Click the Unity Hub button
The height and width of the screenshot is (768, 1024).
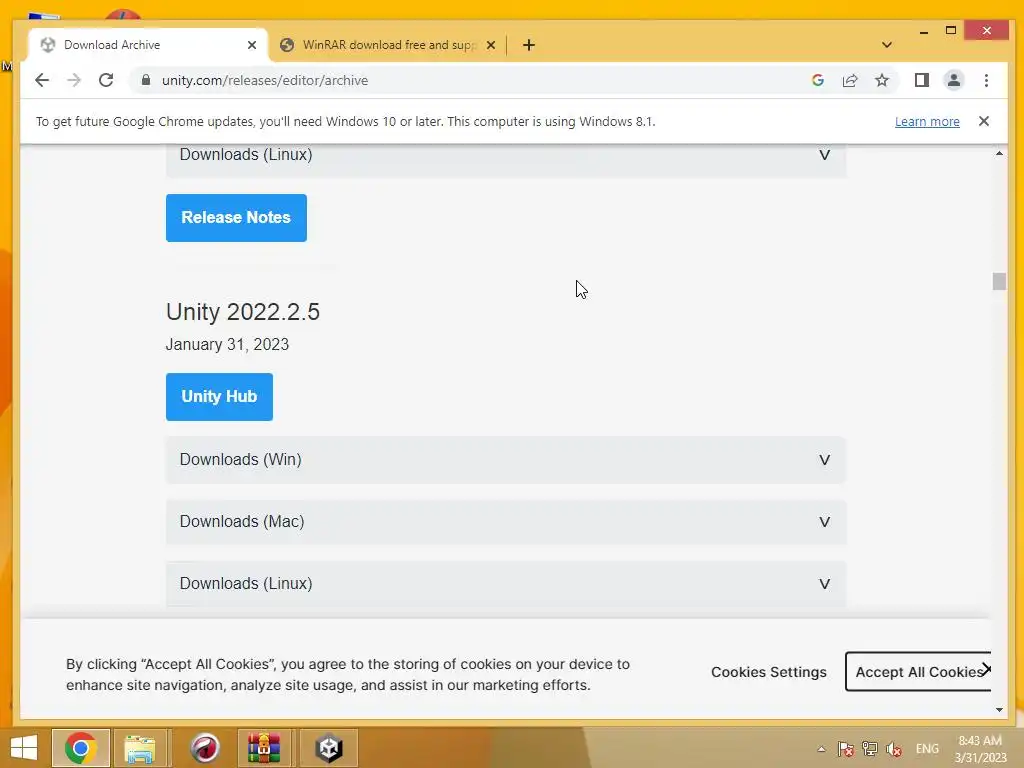(x=219, y=397)
